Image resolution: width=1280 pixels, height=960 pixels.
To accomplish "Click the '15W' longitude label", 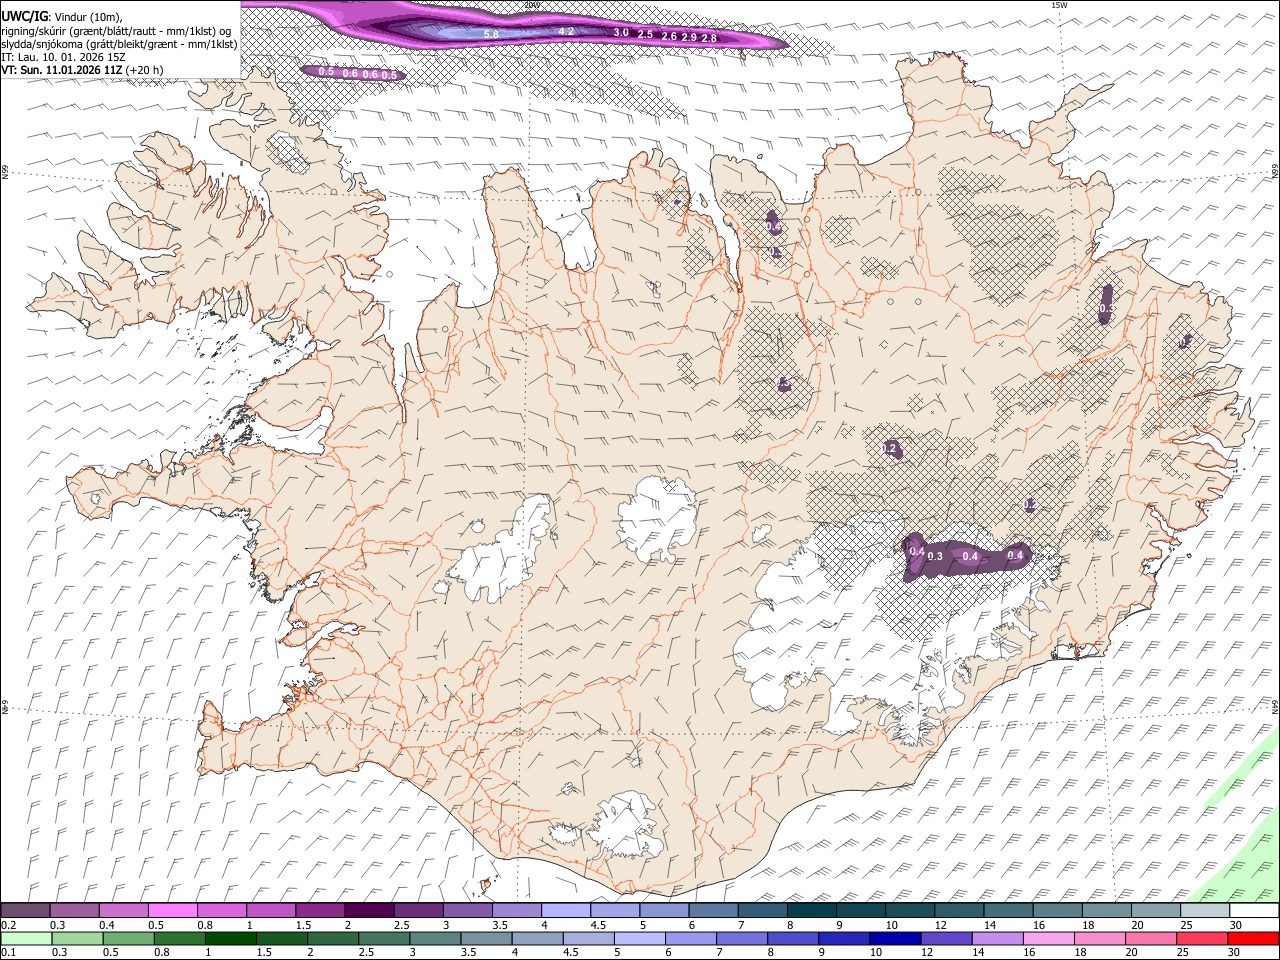I will coord(1059,5).
